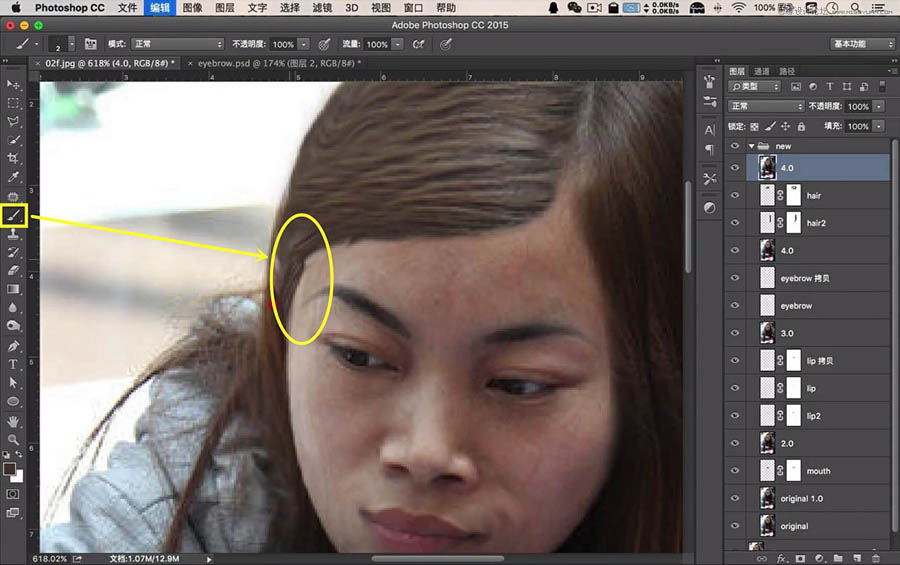Filter layers by adjustment type
Image resolution: width=900 pixels, height=565 pixels.
(x=813, y=87)
